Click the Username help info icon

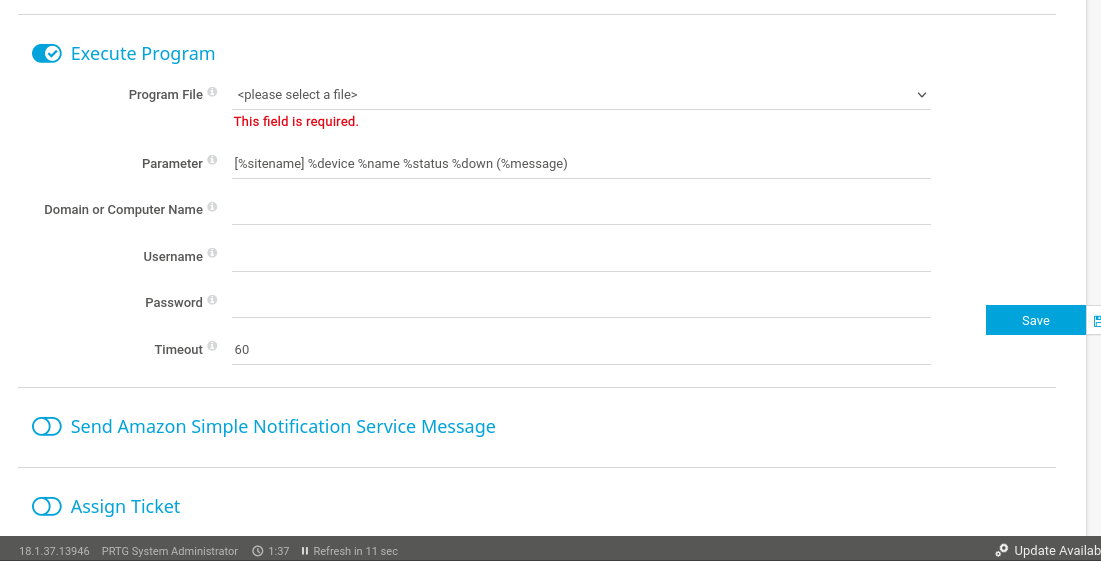point(213,254)
